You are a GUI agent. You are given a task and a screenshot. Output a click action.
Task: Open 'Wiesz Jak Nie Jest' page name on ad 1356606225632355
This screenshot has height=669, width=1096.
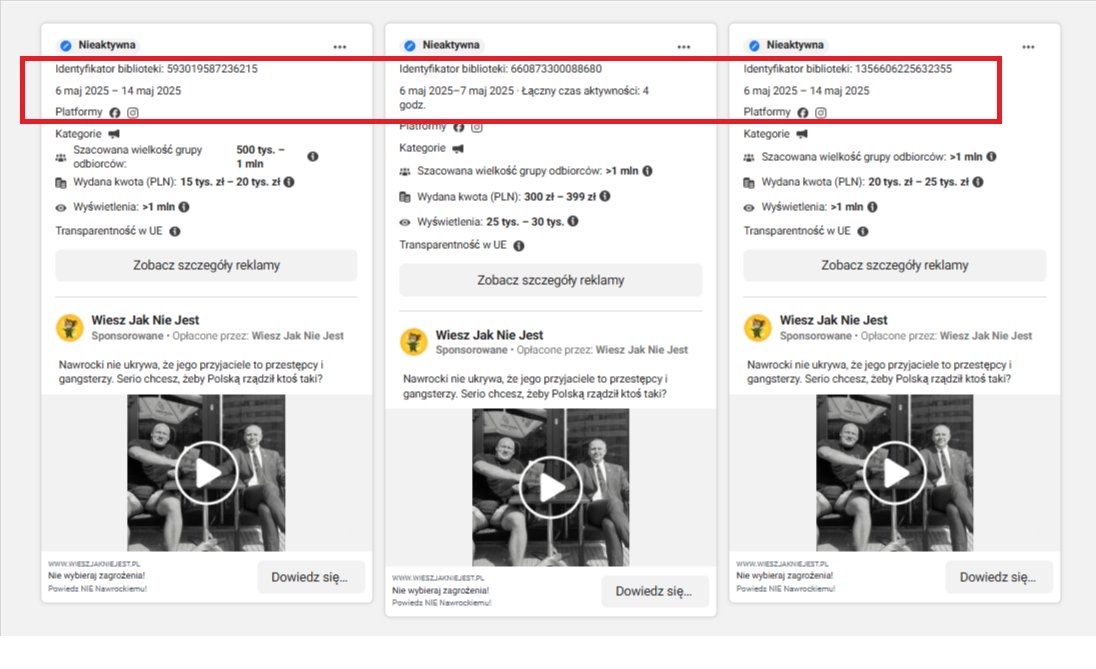pyautogui.click(x=834, y=320)
